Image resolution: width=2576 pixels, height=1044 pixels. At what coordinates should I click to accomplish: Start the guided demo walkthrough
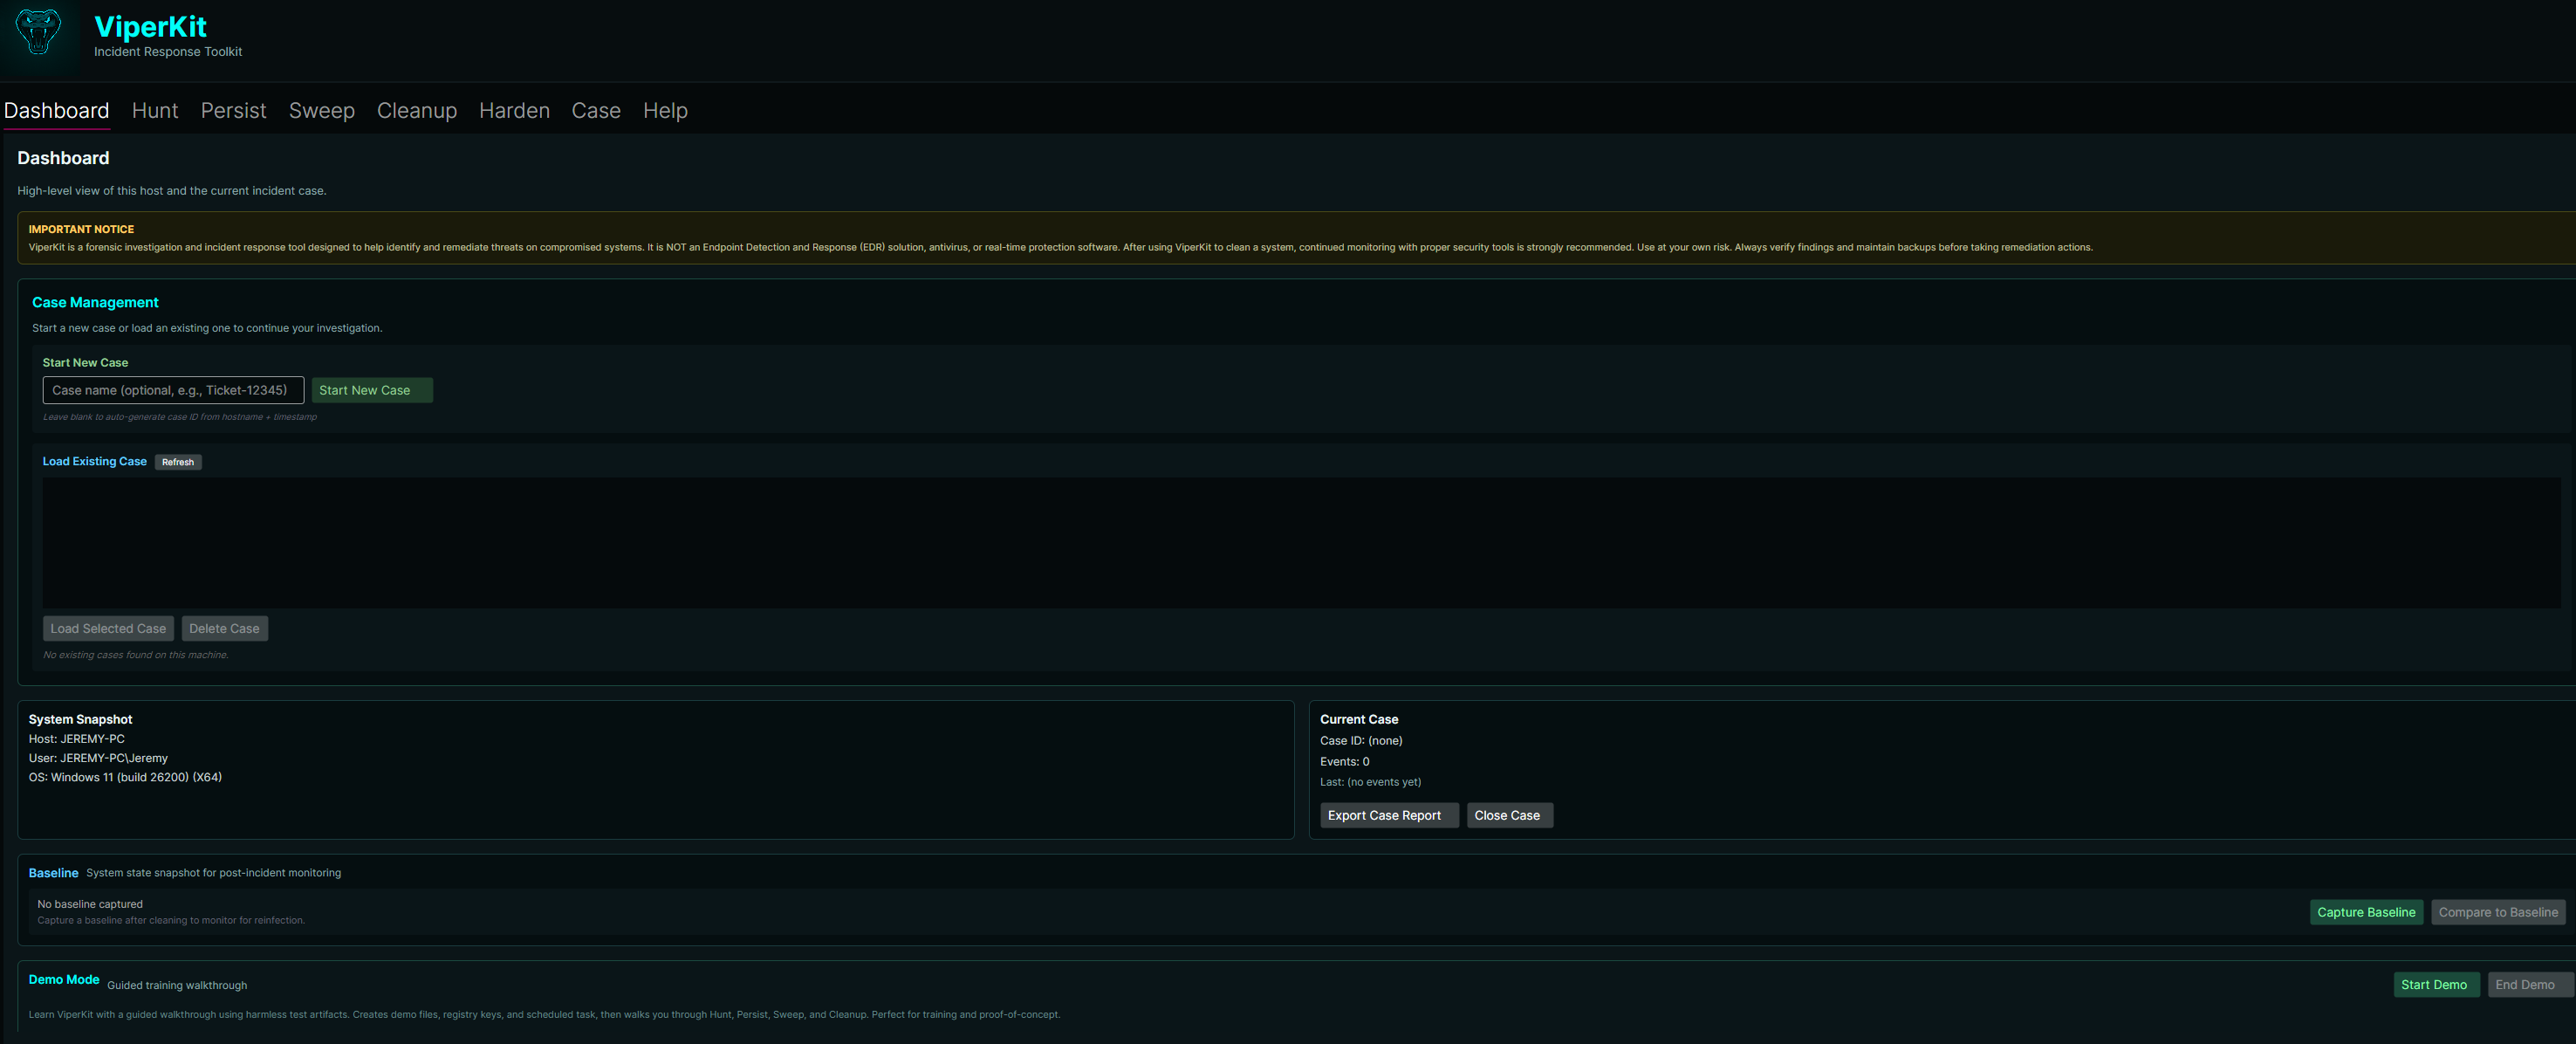coord(2435,984)
